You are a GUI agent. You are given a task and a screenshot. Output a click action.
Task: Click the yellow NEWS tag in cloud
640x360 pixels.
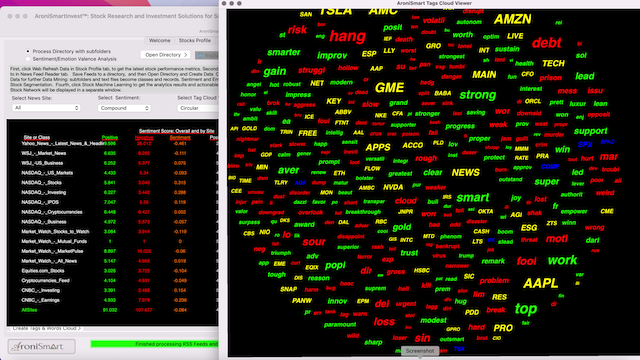pyautogui.click(x=465, y=173)
